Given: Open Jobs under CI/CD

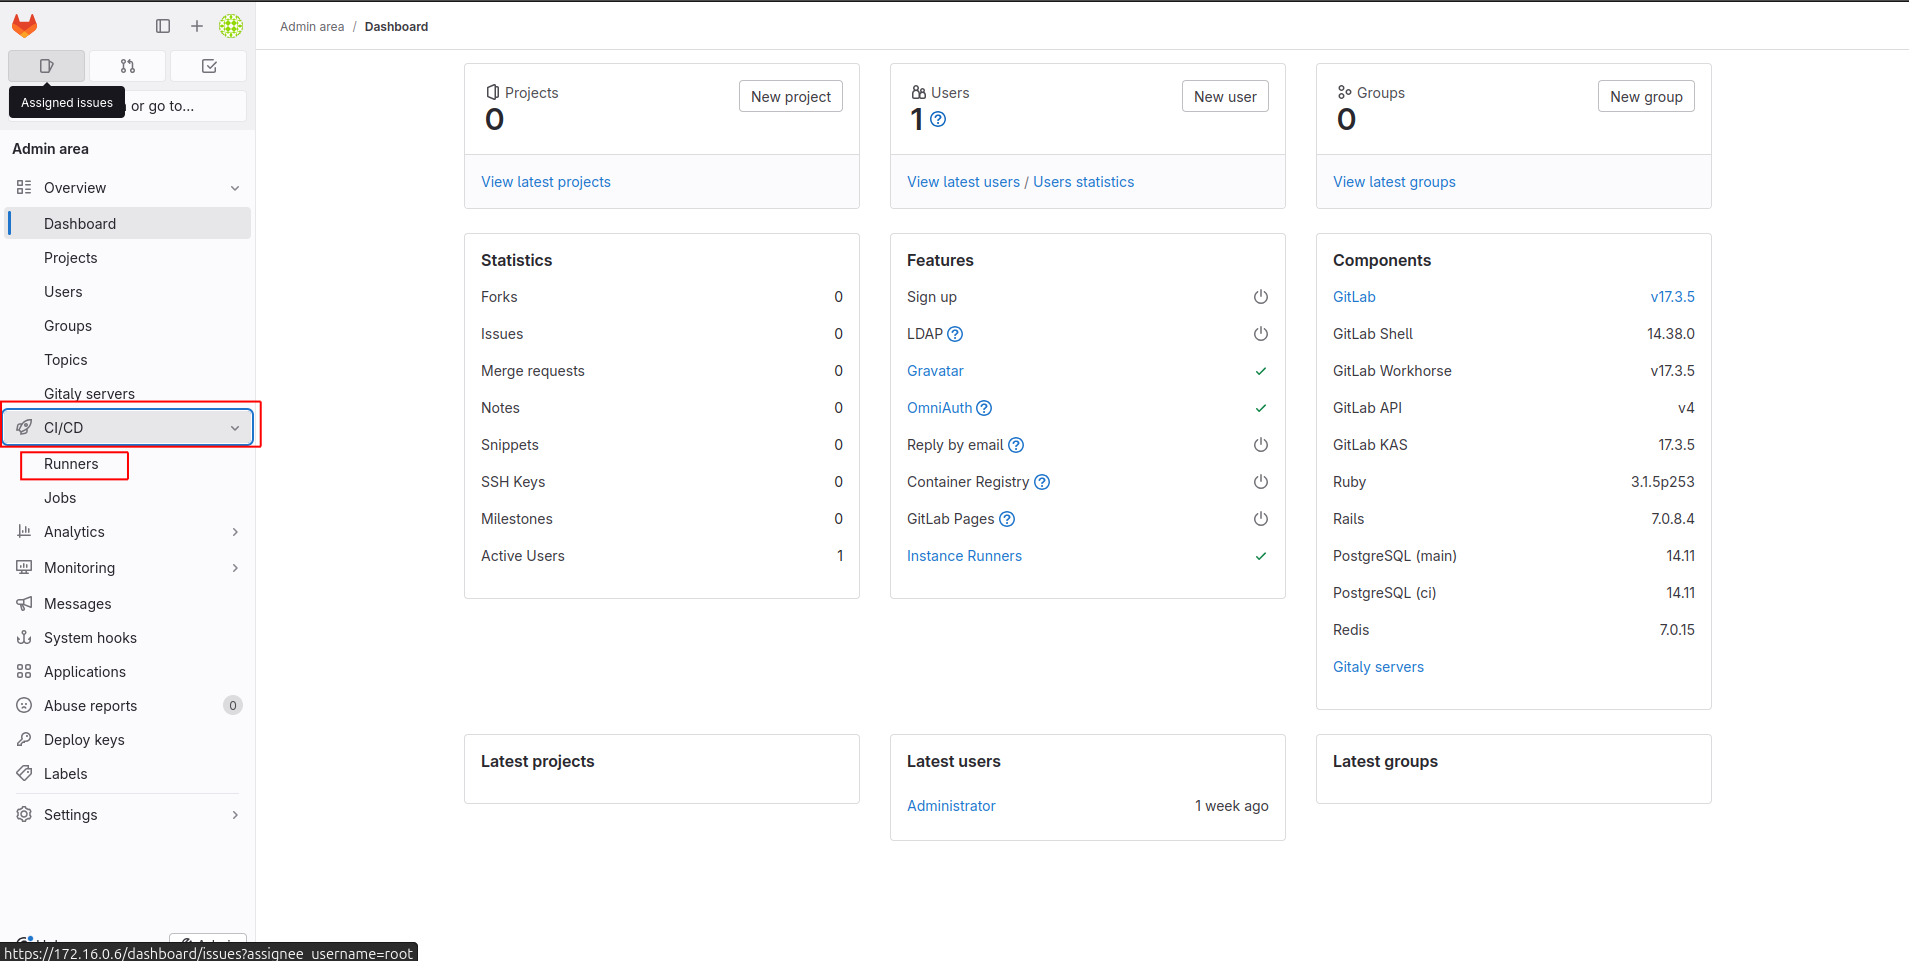Looking at the screenshot, I should tap(128, 498).
